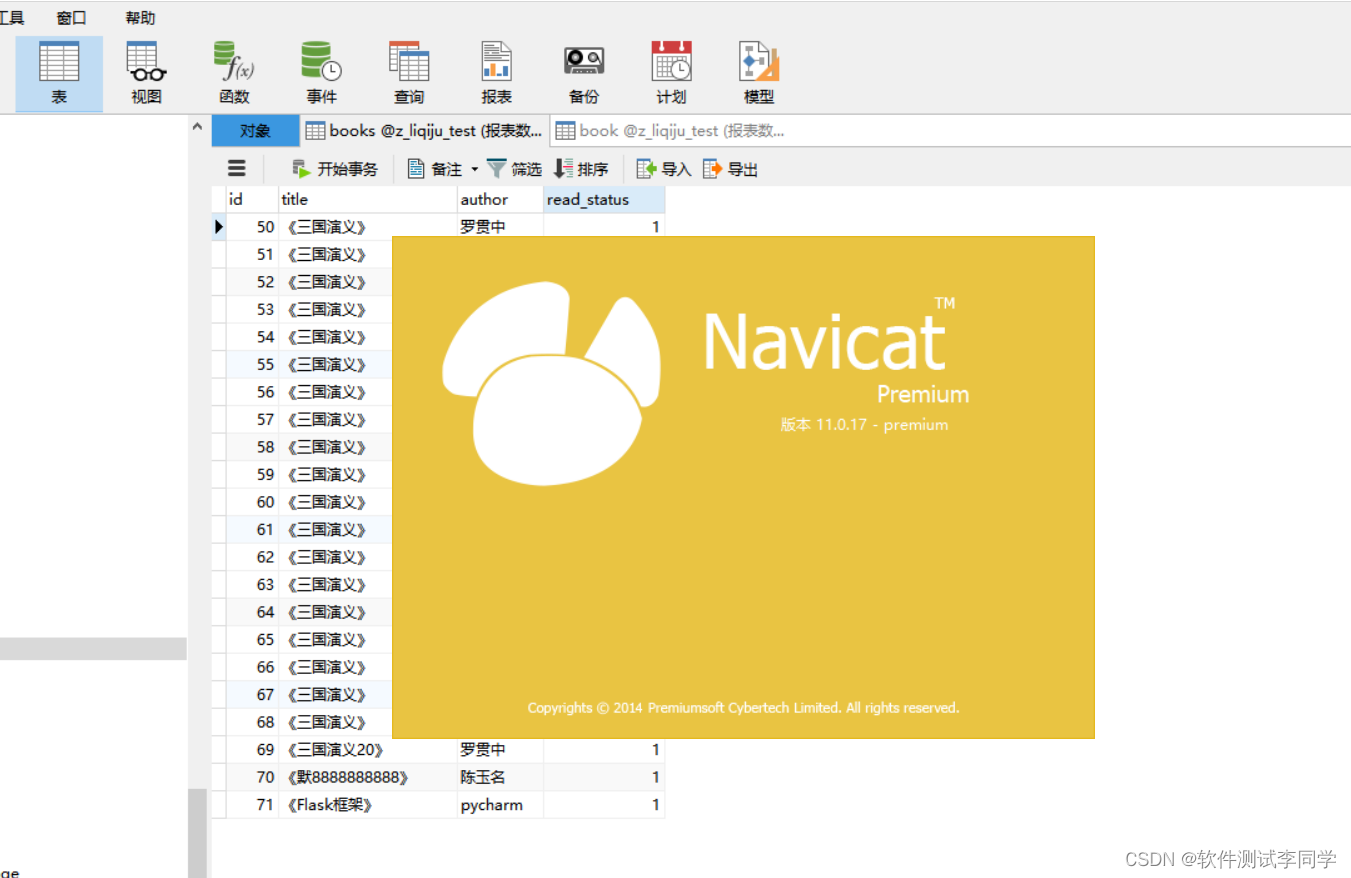Open the 函数 (Function) toolbar icon

(234, 74)
